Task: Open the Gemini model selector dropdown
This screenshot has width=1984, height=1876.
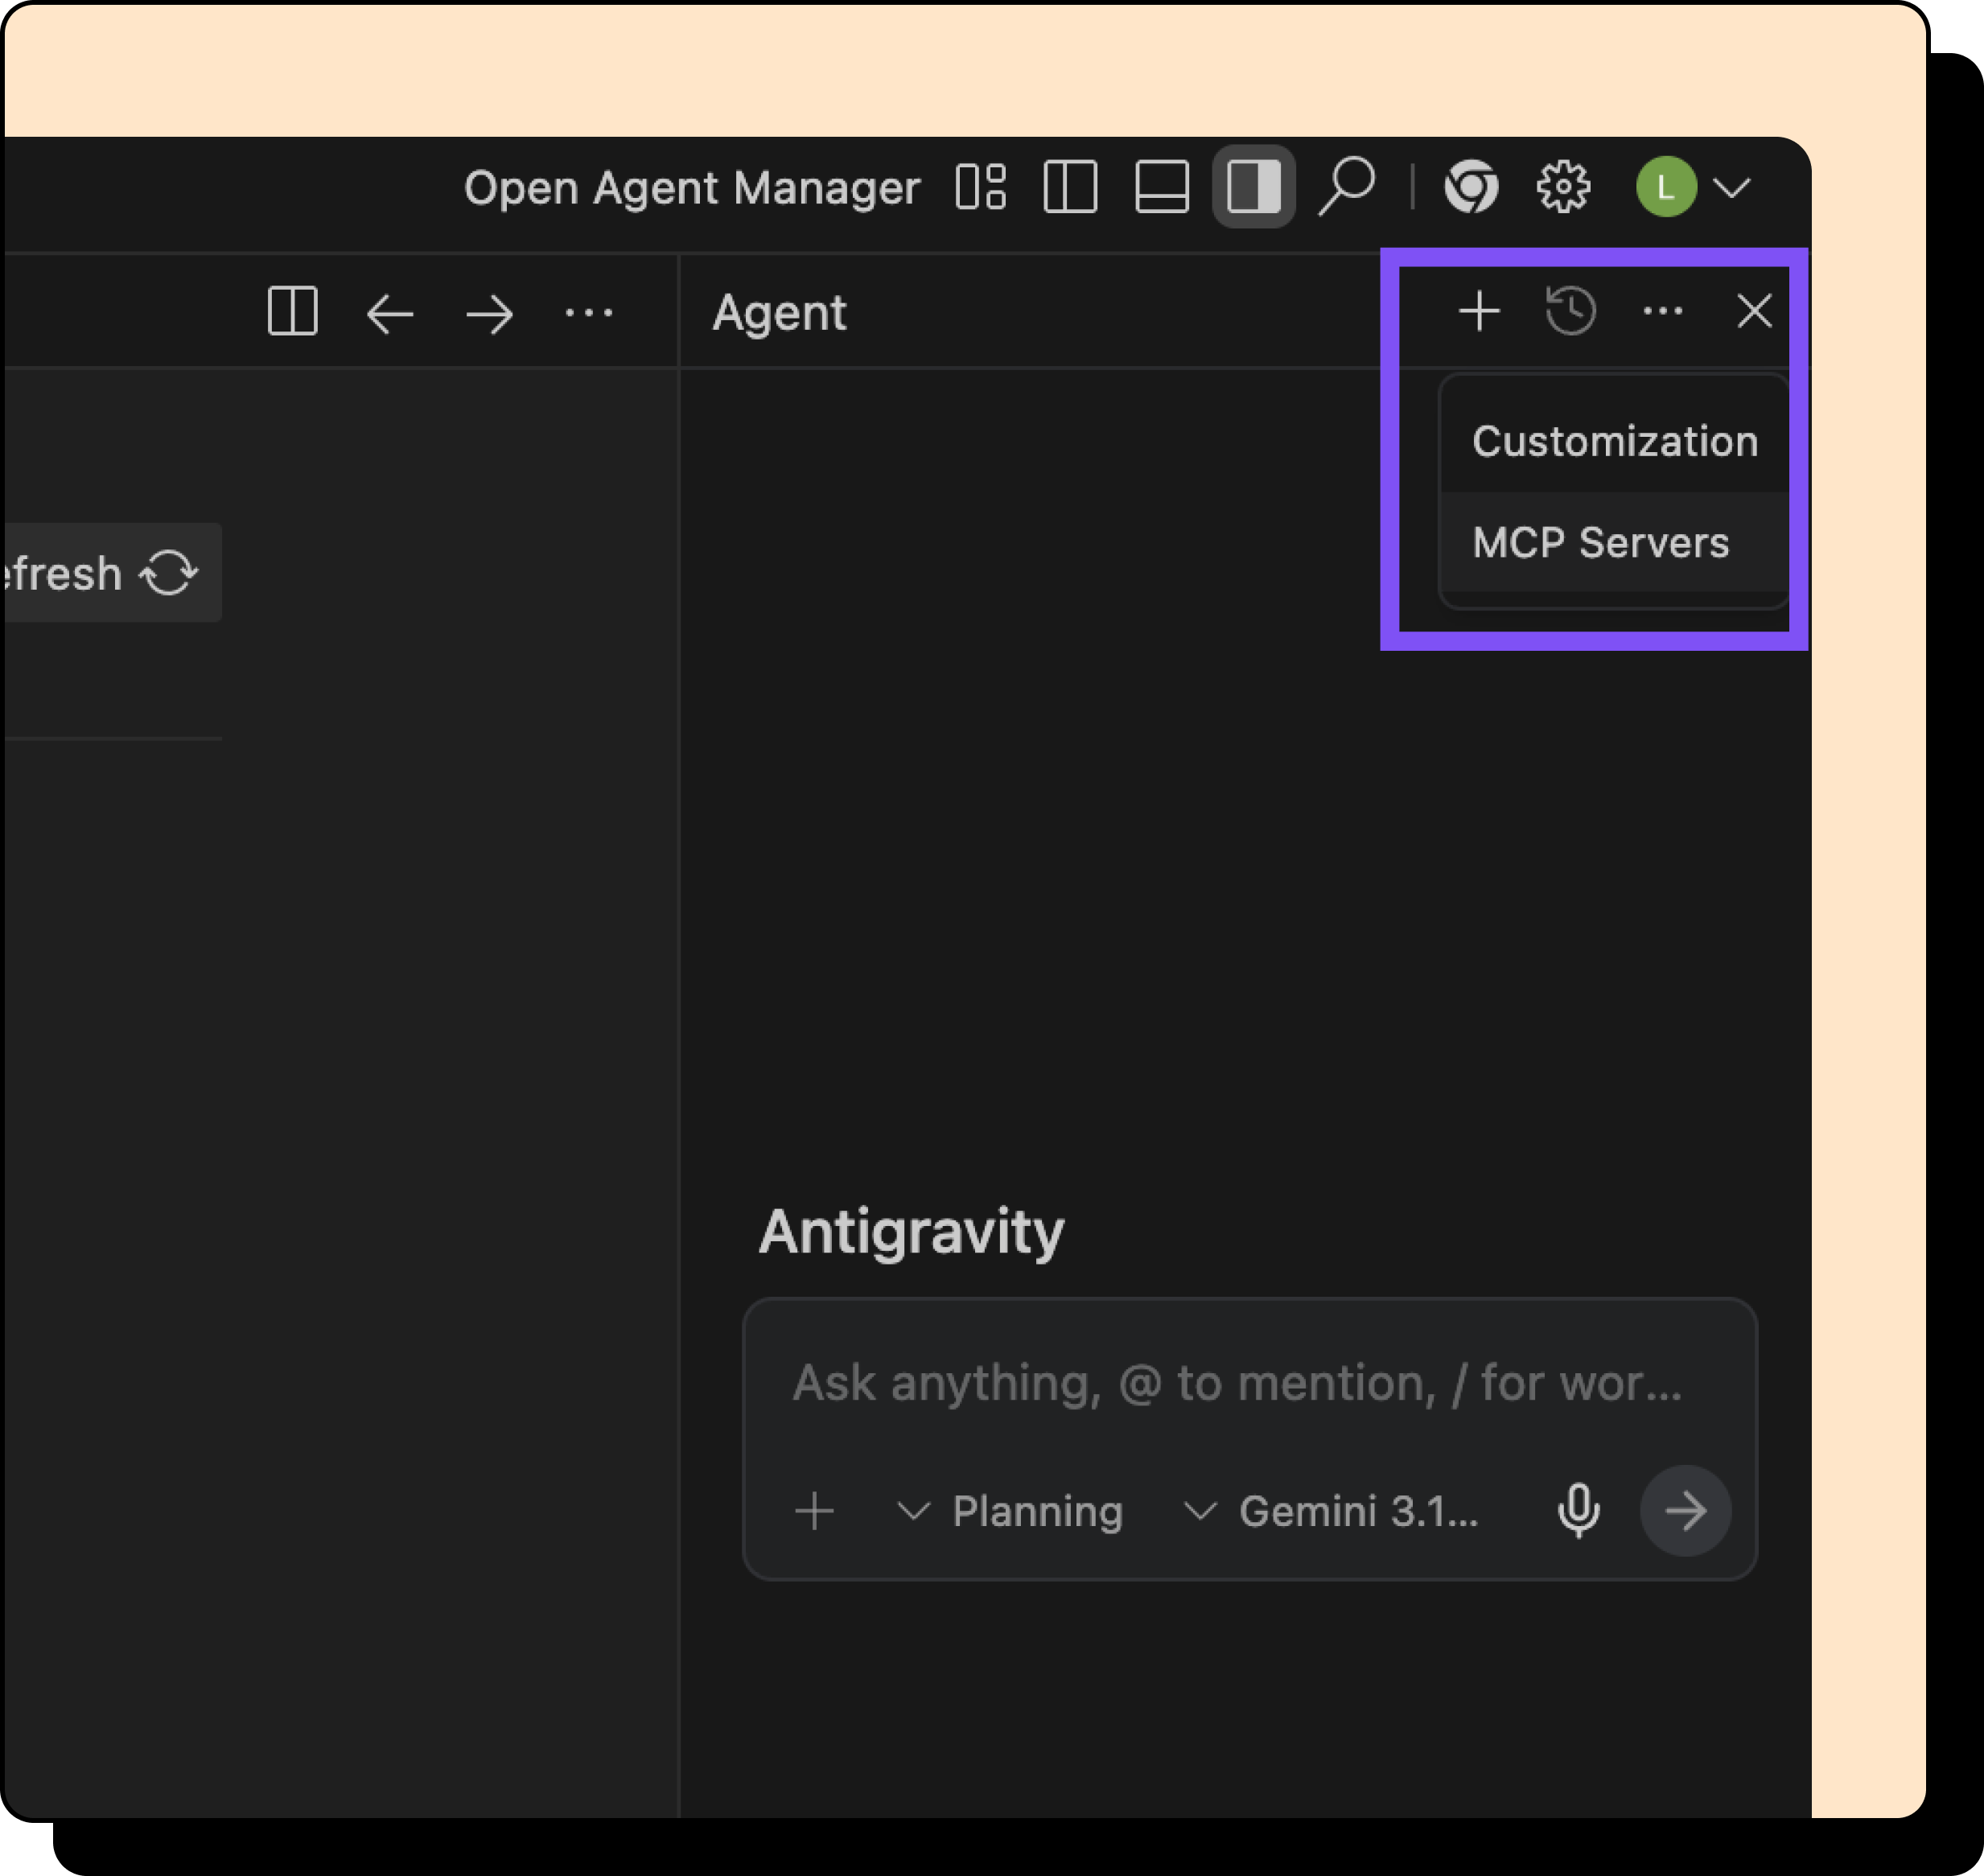Action: (1331, 1511)
